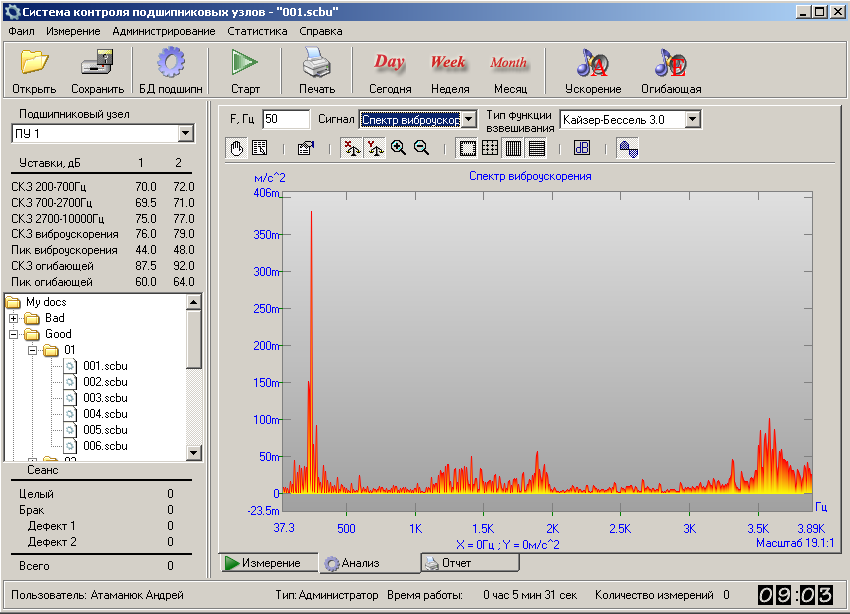Open the weighting function dropdown Кайзер-Бессель
Viewport: 850px width, 614px height.
pos(693,119)
